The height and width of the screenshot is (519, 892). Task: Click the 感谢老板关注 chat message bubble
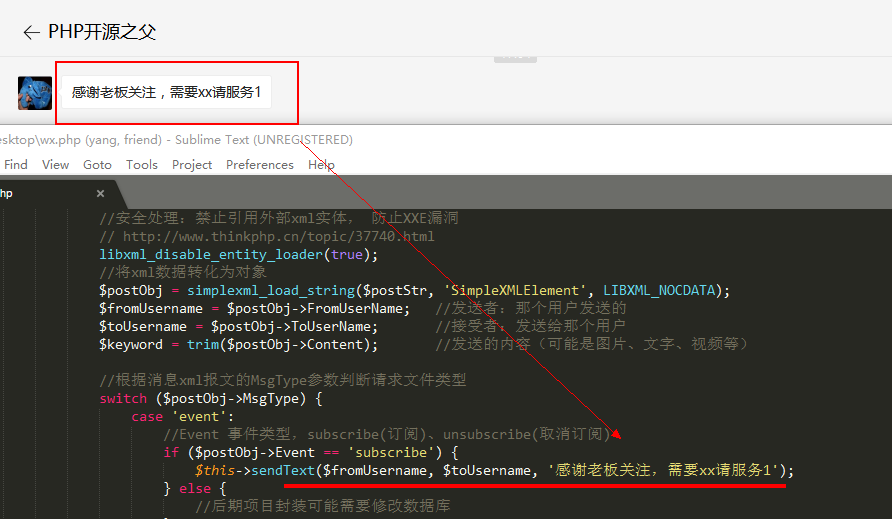(x=166, y=93)
